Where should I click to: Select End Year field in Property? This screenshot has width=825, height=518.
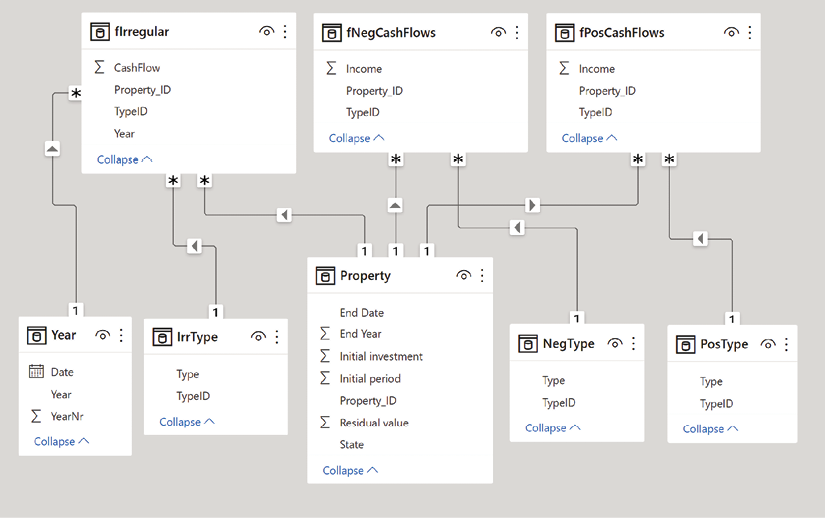pyautogui.click(x=360, y=334)
